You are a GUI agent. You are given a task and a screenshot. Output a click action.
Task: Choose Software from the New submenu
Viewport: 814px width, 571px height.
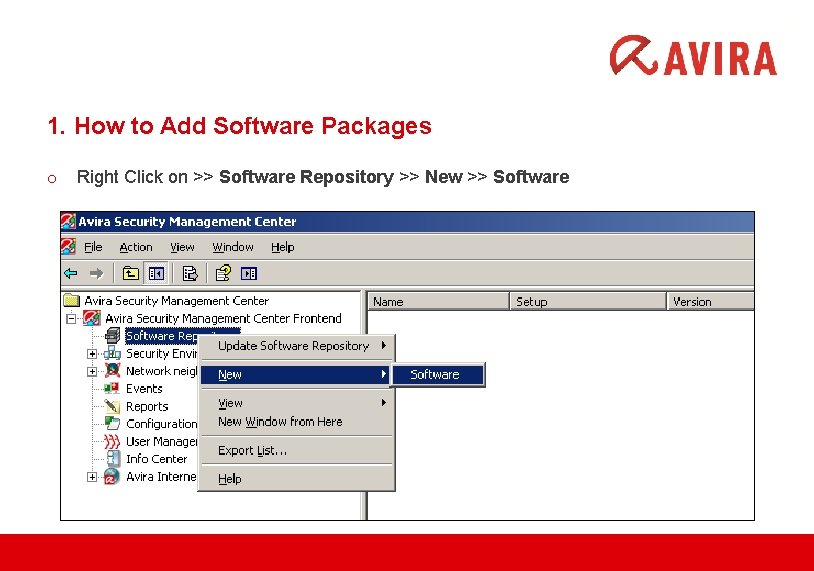438,374
